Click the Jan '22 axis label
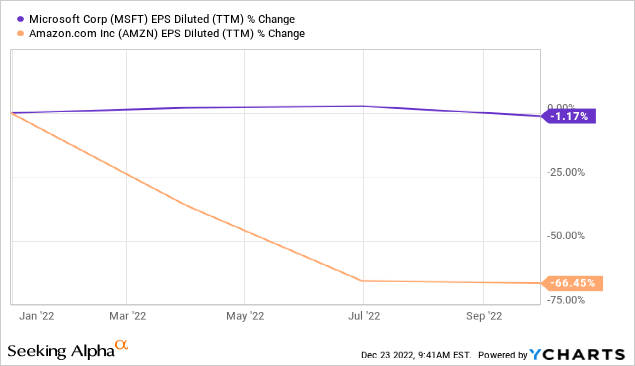Viewport: 635px width, 366px height. point(36,316)
